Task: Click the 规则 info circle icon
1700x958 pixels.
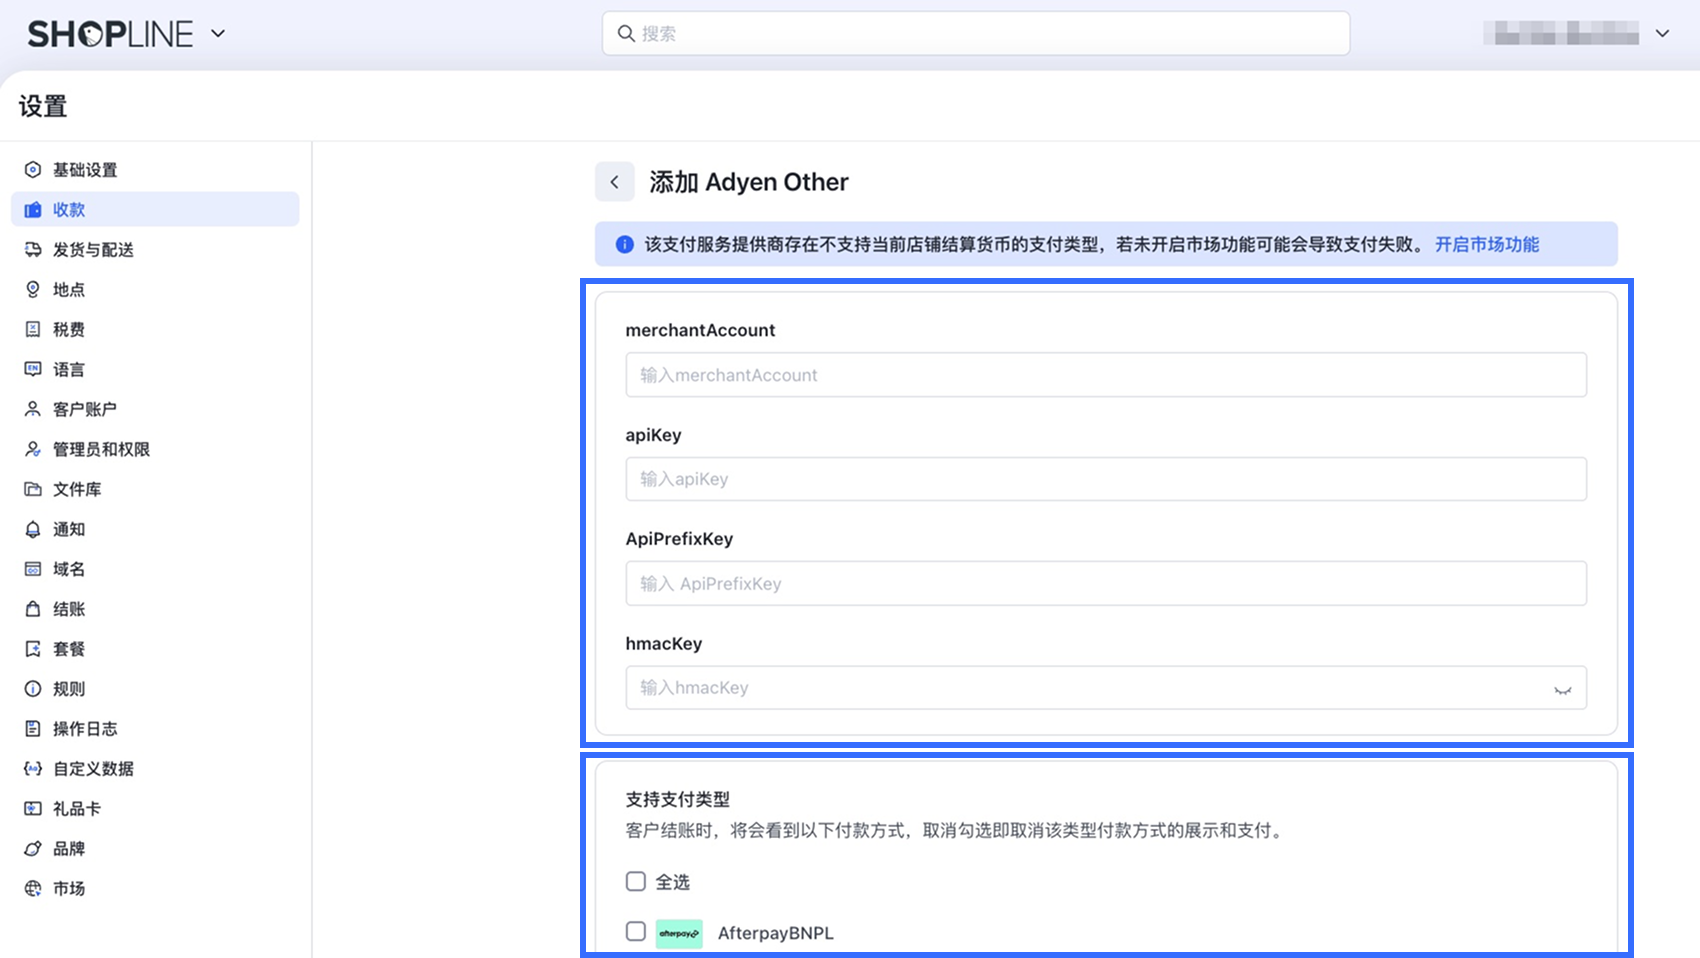Action: [33, 689]
